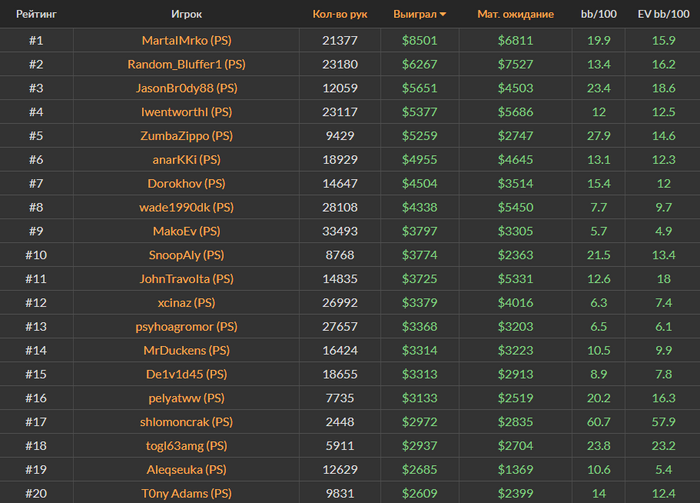This screenshot has width=700, height=503.
Task: Open T0ny Adams (PS) player link
Action: (x=187, y=493)
